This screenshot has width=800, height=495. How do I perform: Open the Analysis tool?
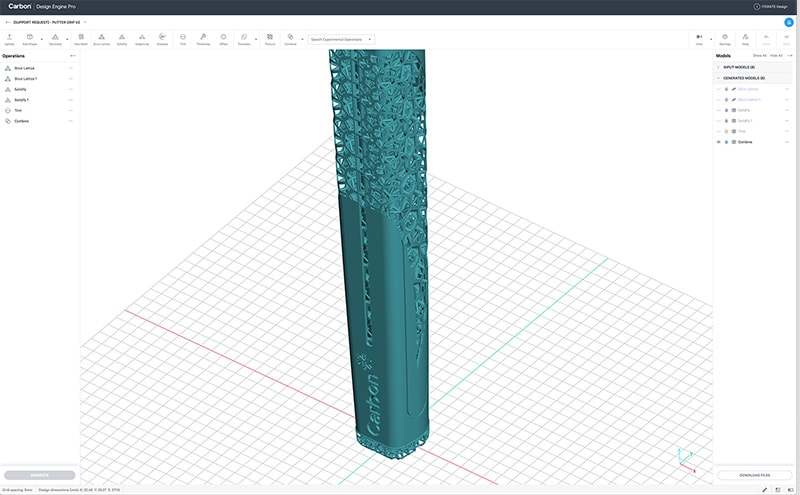coord(162,39)
